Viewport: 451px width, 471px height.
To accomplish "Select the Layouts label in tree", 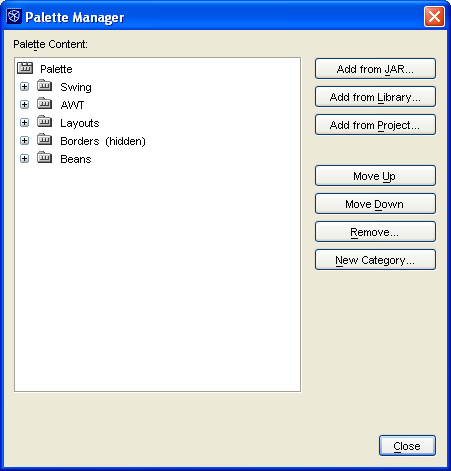I will click(x=80, y=123).
